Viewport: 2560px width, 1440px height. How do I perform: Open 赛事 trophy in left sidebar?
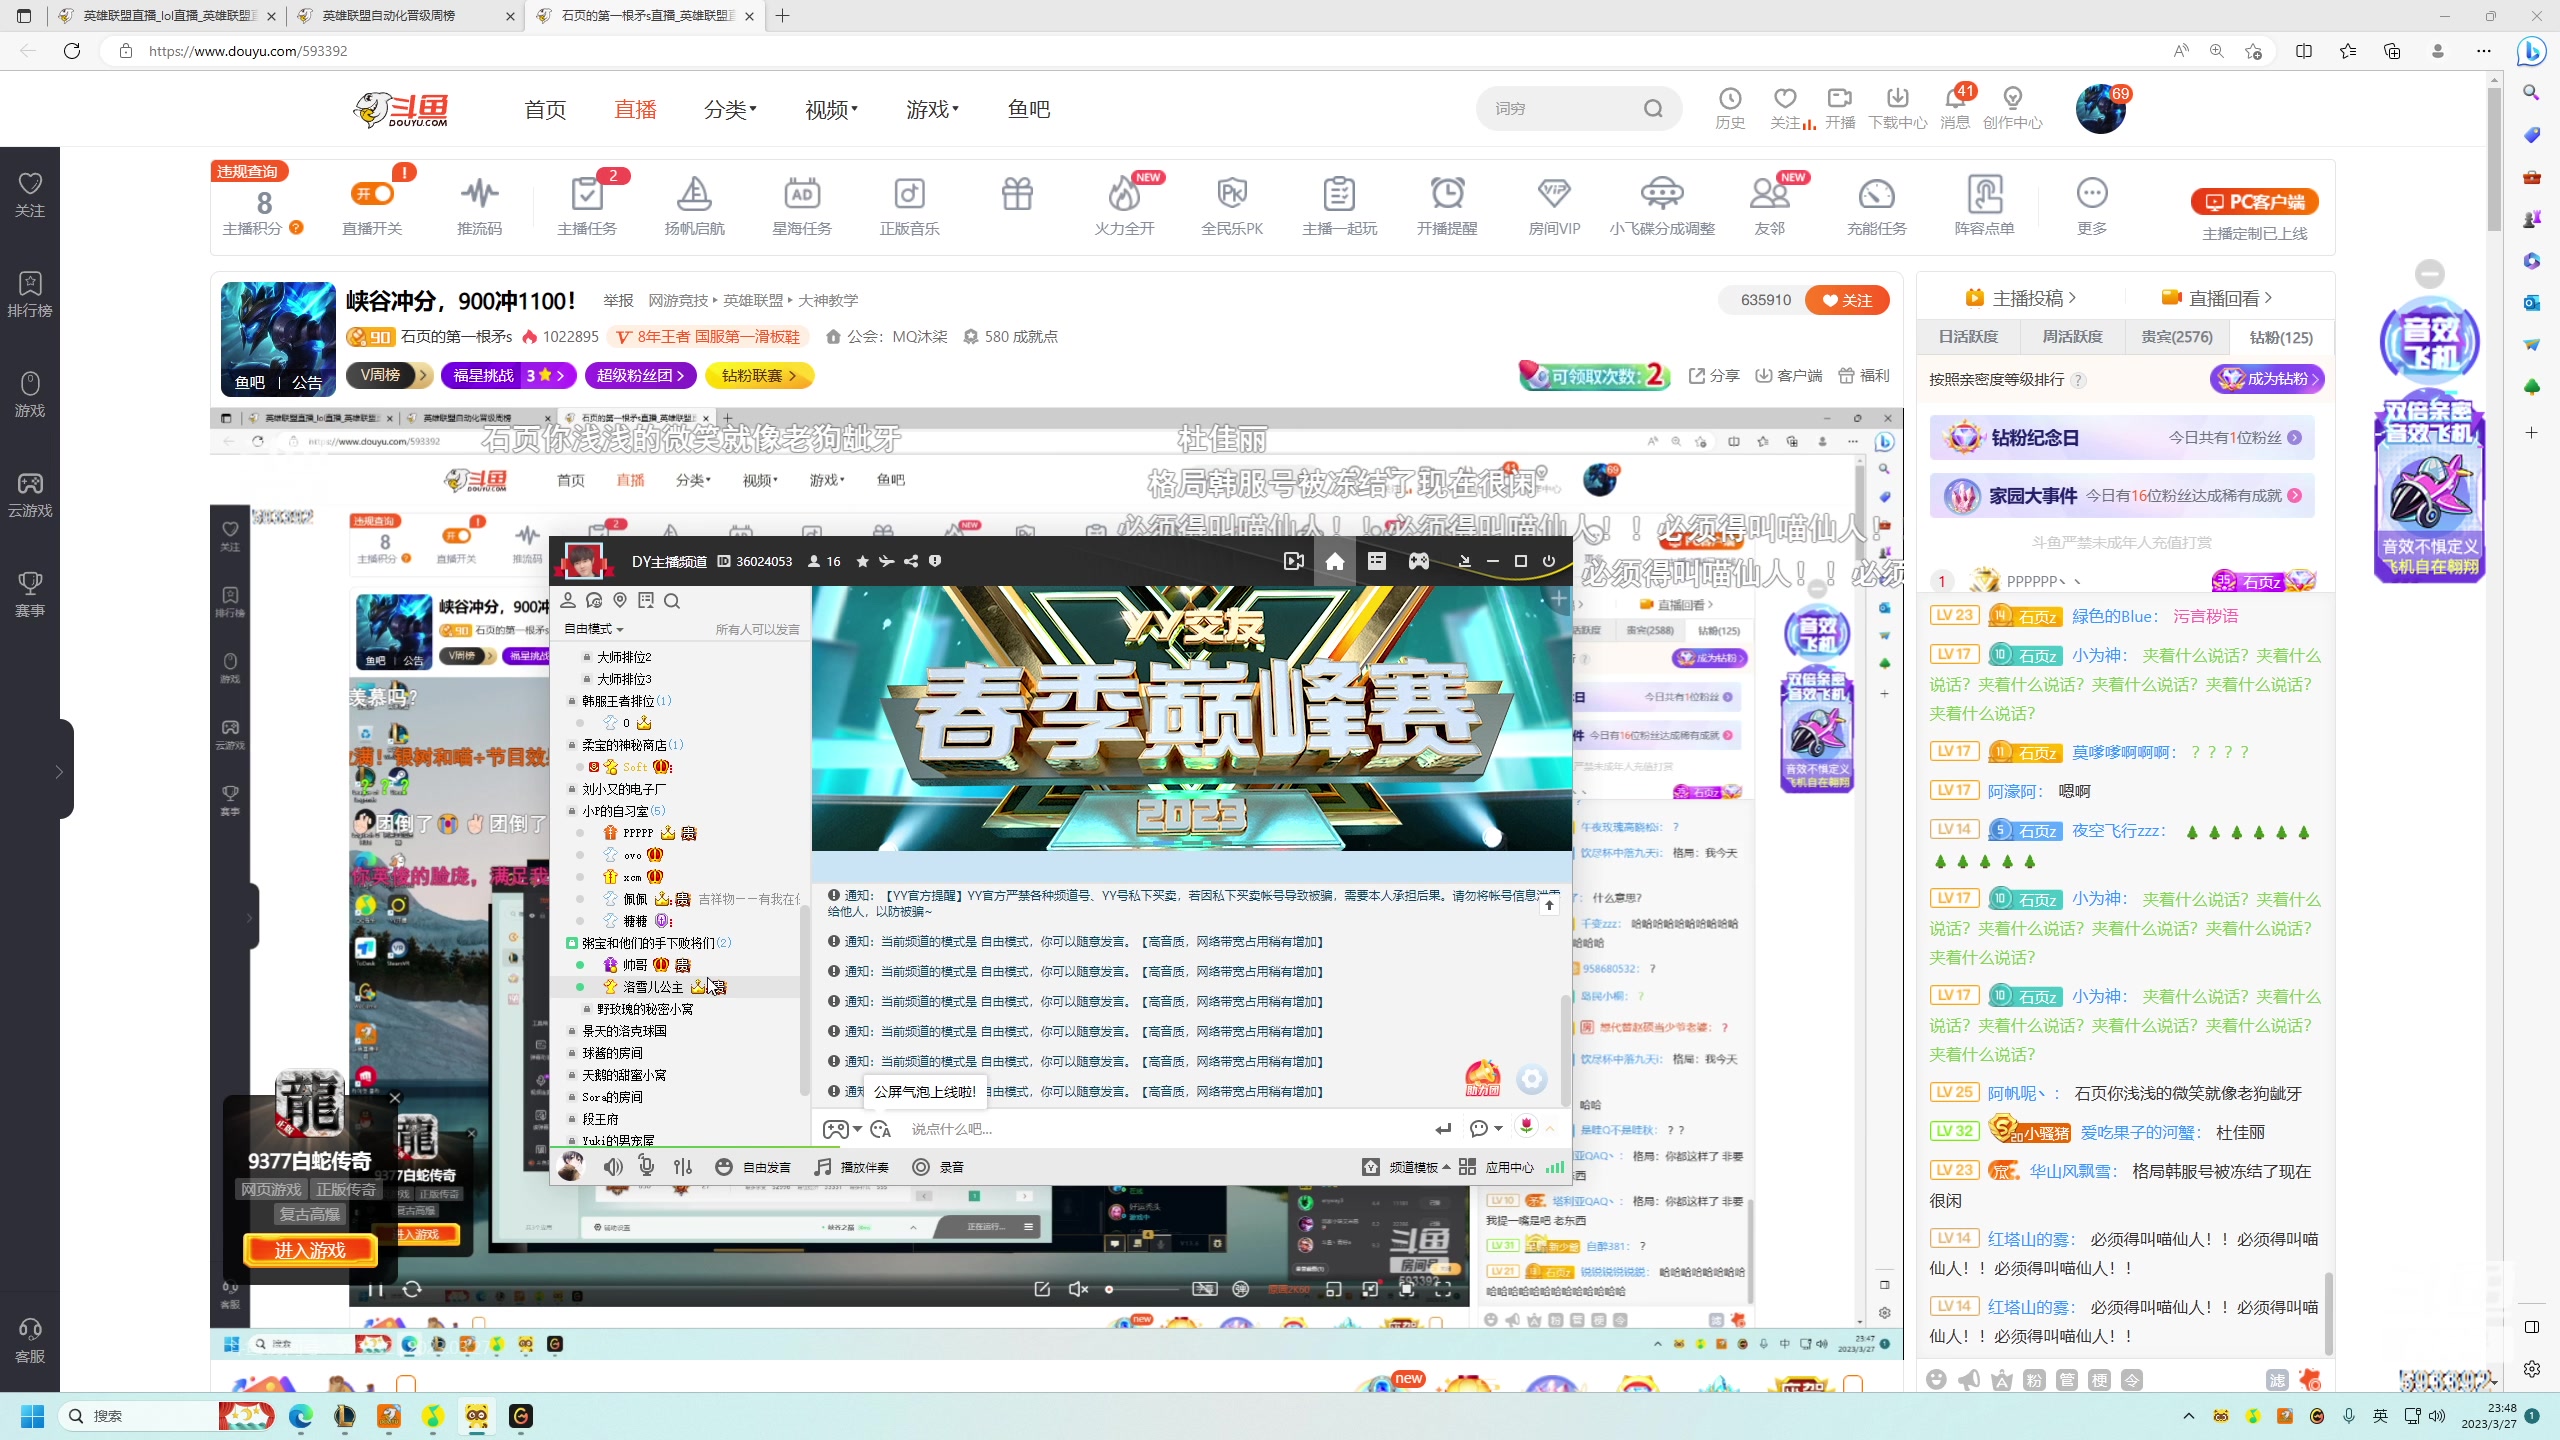click(x=30, y=594)
